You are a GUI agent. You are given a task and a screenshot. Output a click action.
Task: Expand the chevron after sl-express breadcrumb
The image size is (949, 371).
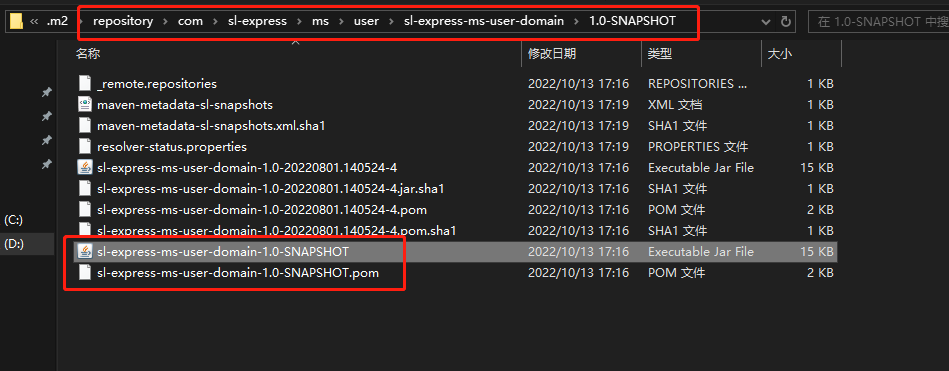click(298, 21)
